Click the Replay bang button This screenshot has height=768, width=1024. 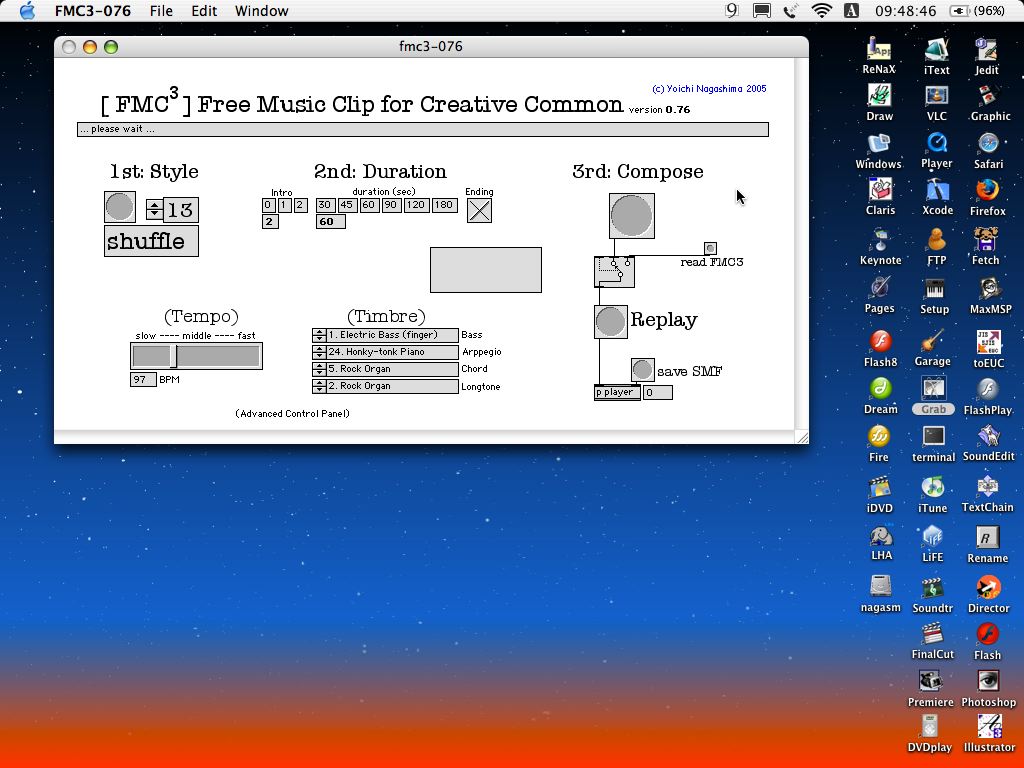(x=611, y=322)
